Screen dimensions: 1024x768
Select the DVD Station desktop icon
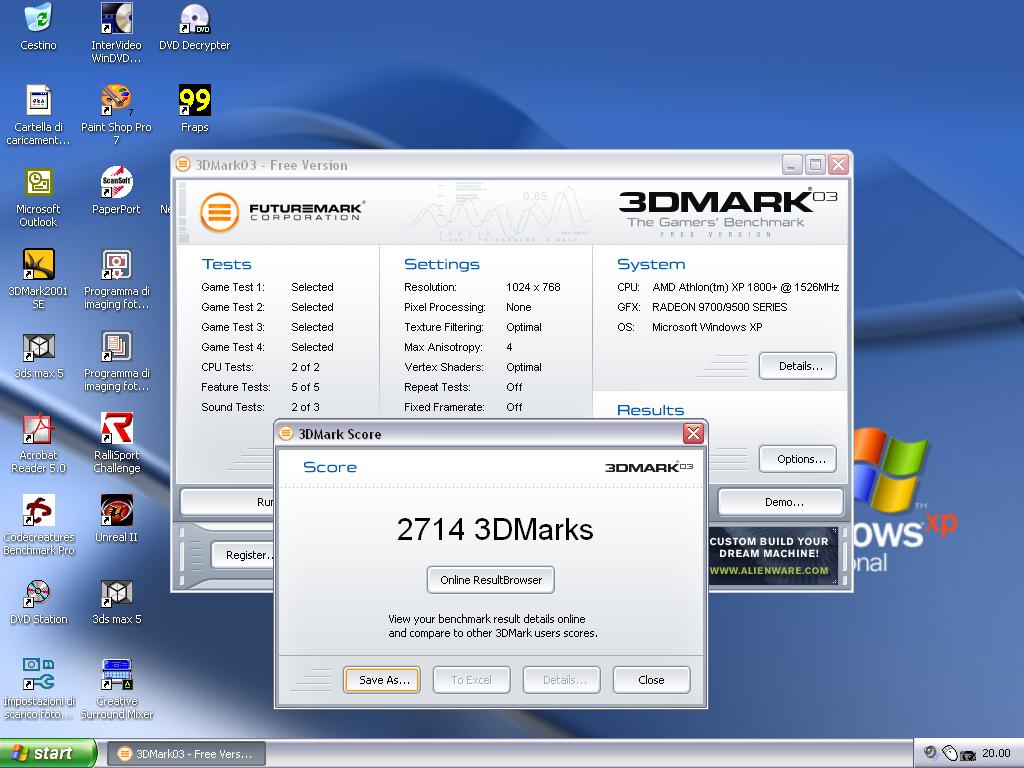[x=38, y=601]
